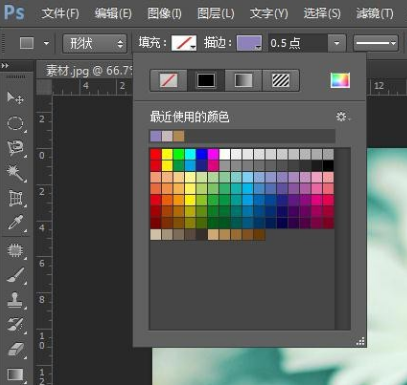Choose the Solid Color stroke option

[206, 80]
